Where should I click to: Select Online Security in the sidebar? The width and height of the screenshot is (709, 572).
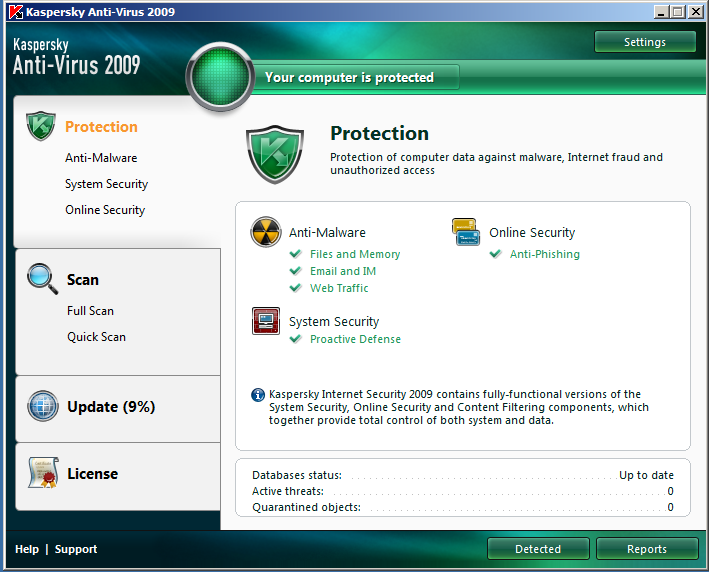point(105,210)
